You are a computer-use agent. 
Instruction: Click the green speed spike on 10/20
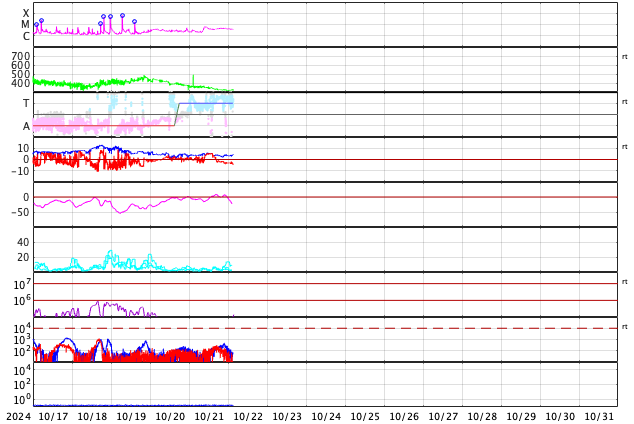(193, 80)
